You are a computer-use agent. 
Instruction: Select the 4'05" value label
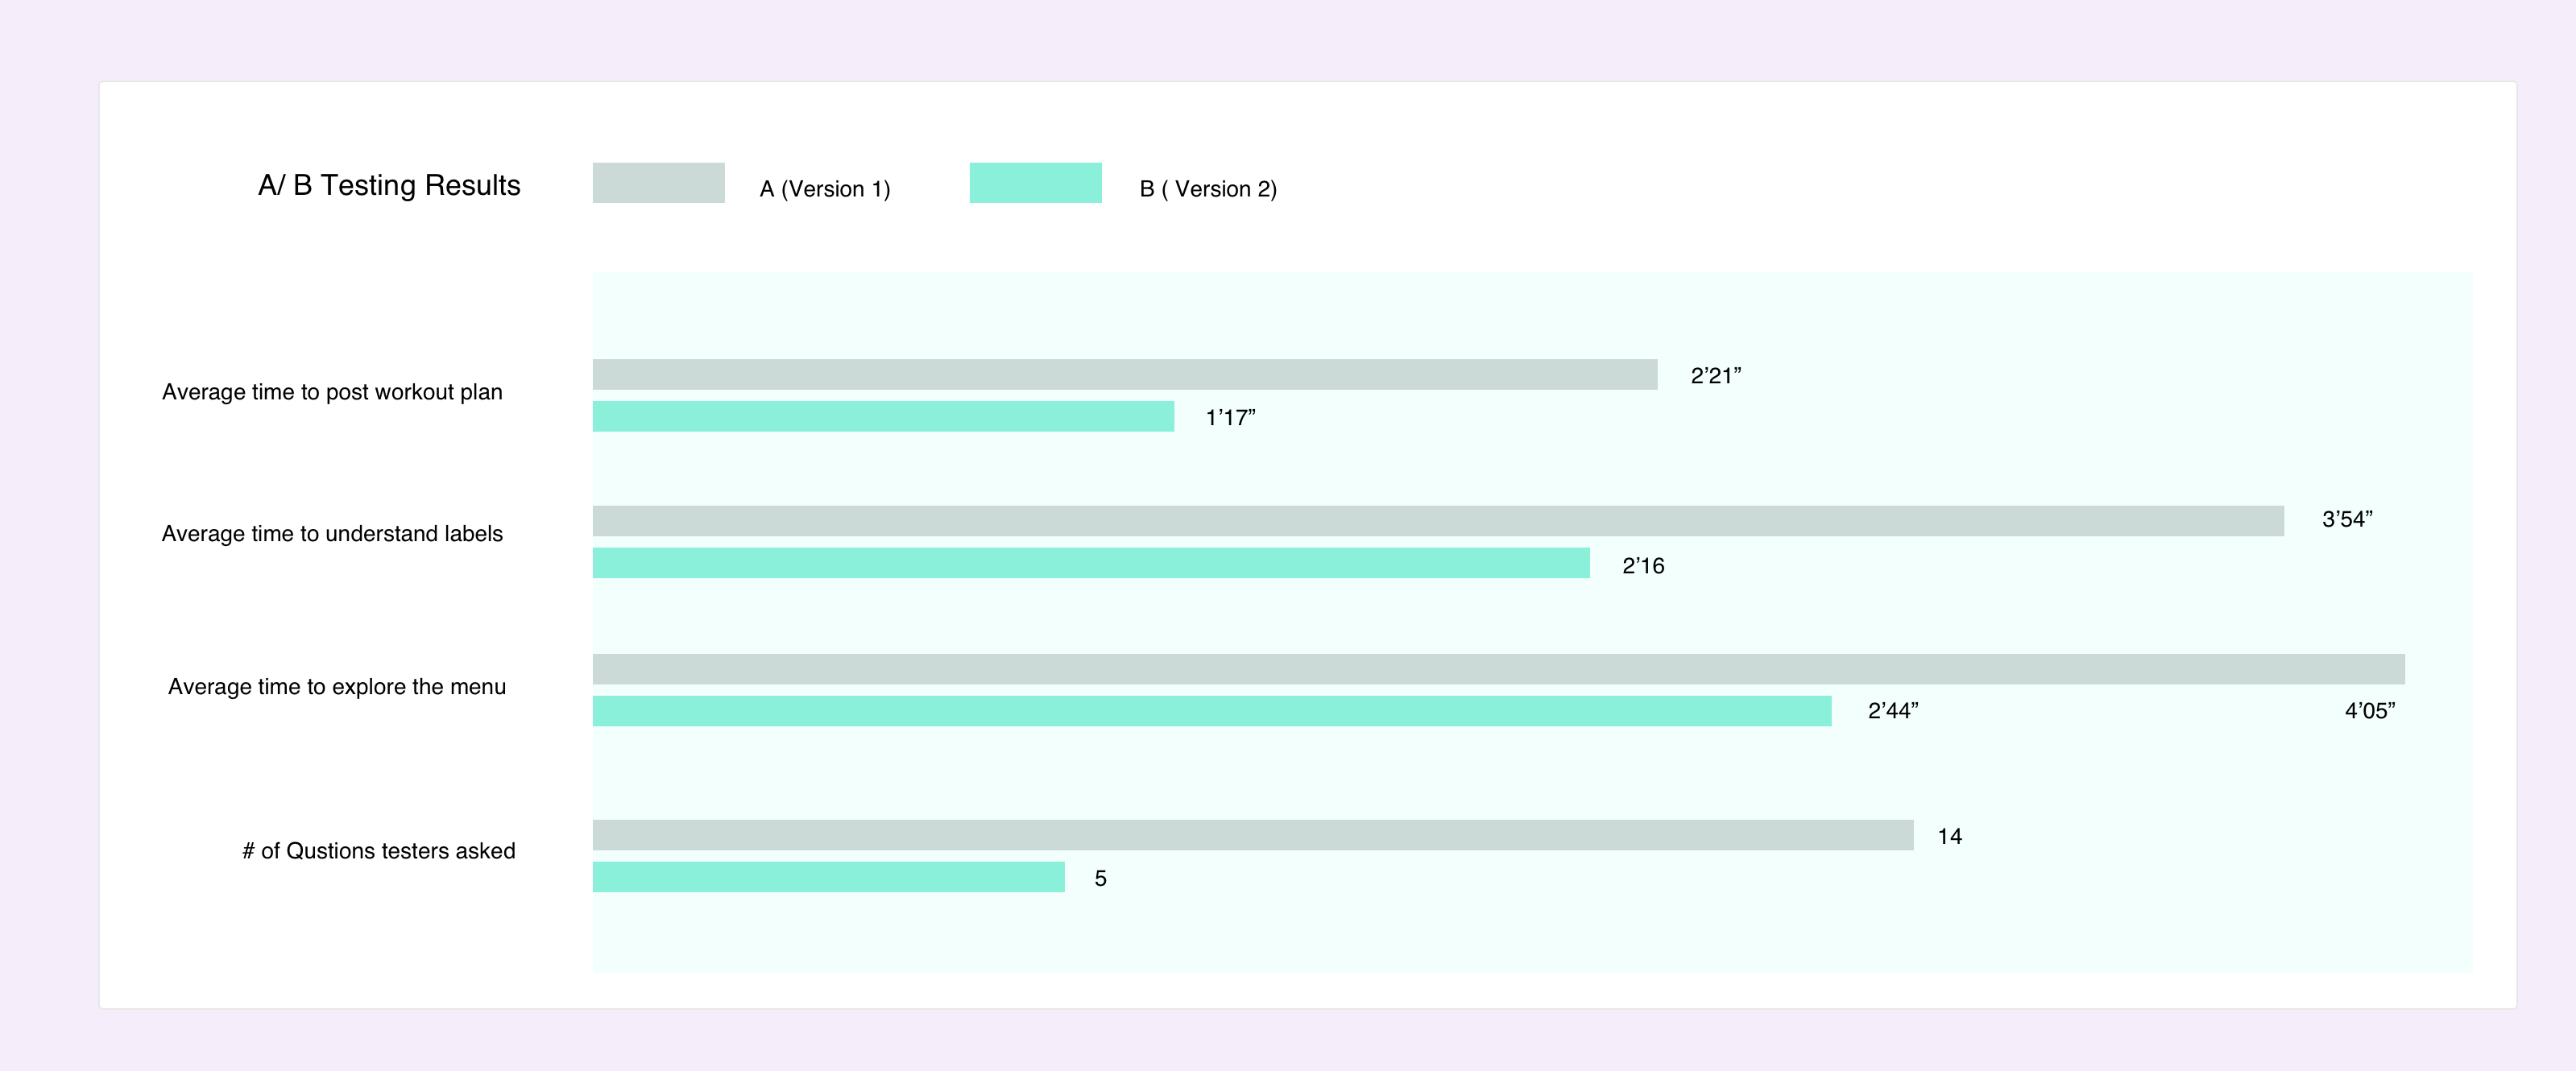click(2369, 711)
